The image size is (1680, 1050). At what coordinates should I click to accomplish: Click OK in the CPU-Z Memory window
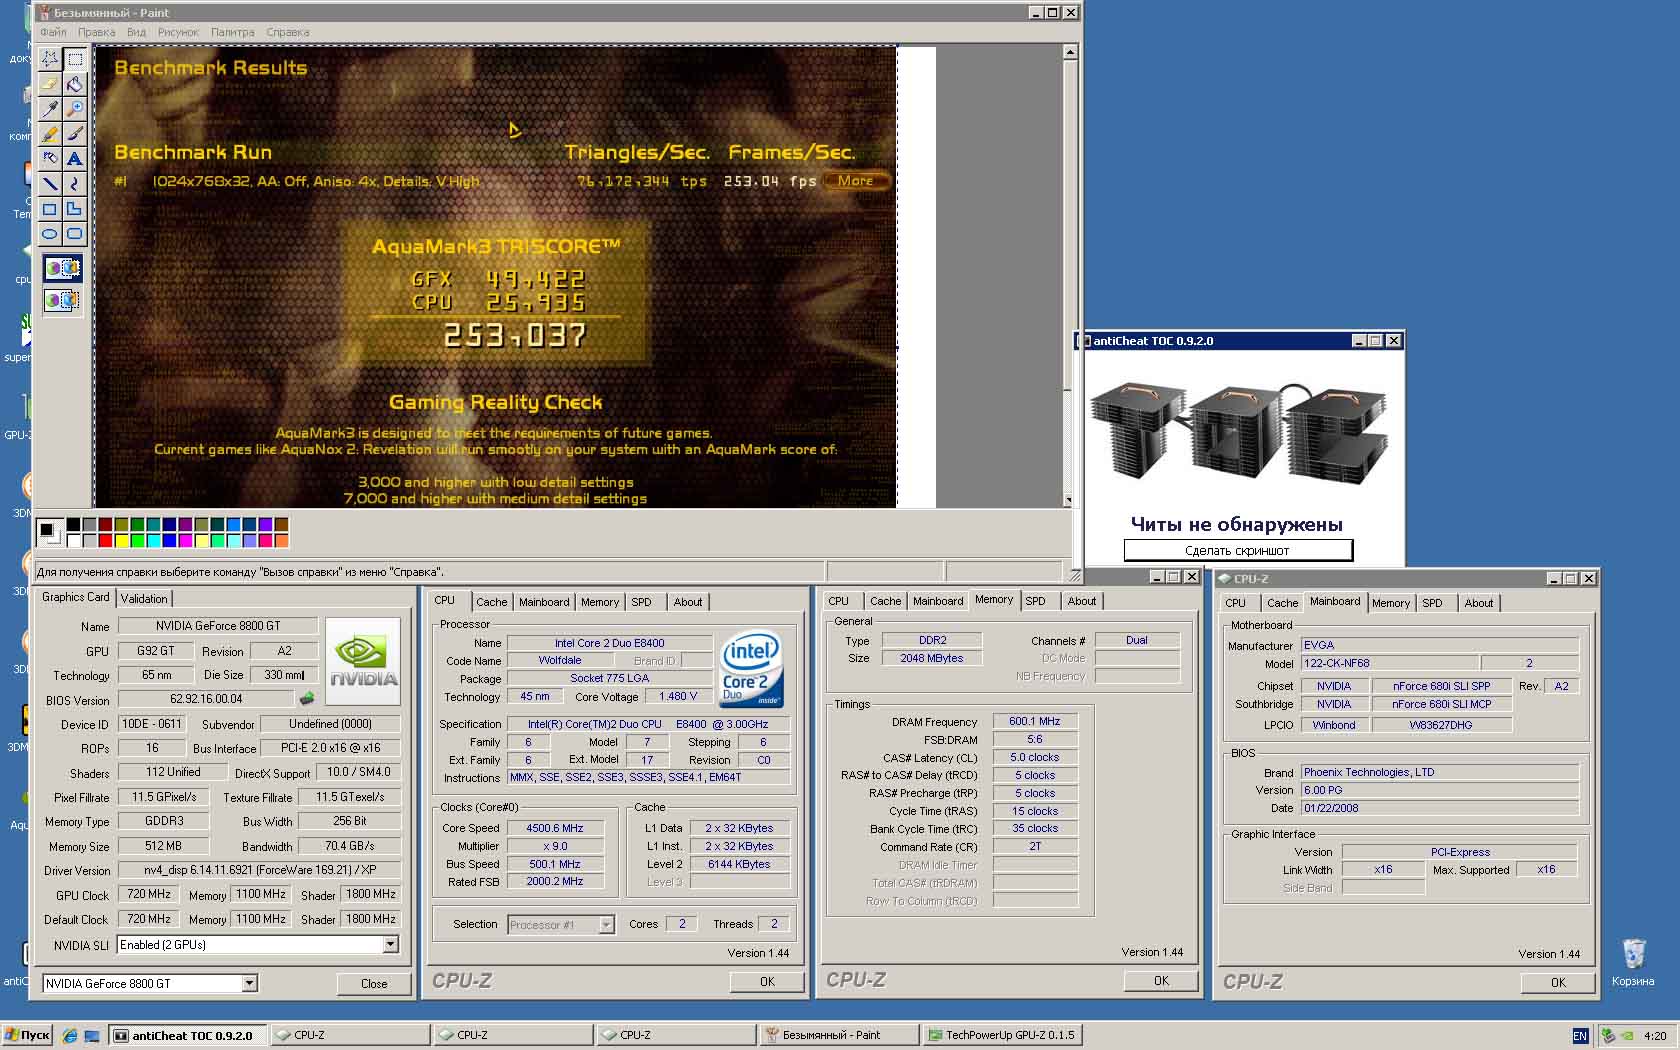(1161, 981)
